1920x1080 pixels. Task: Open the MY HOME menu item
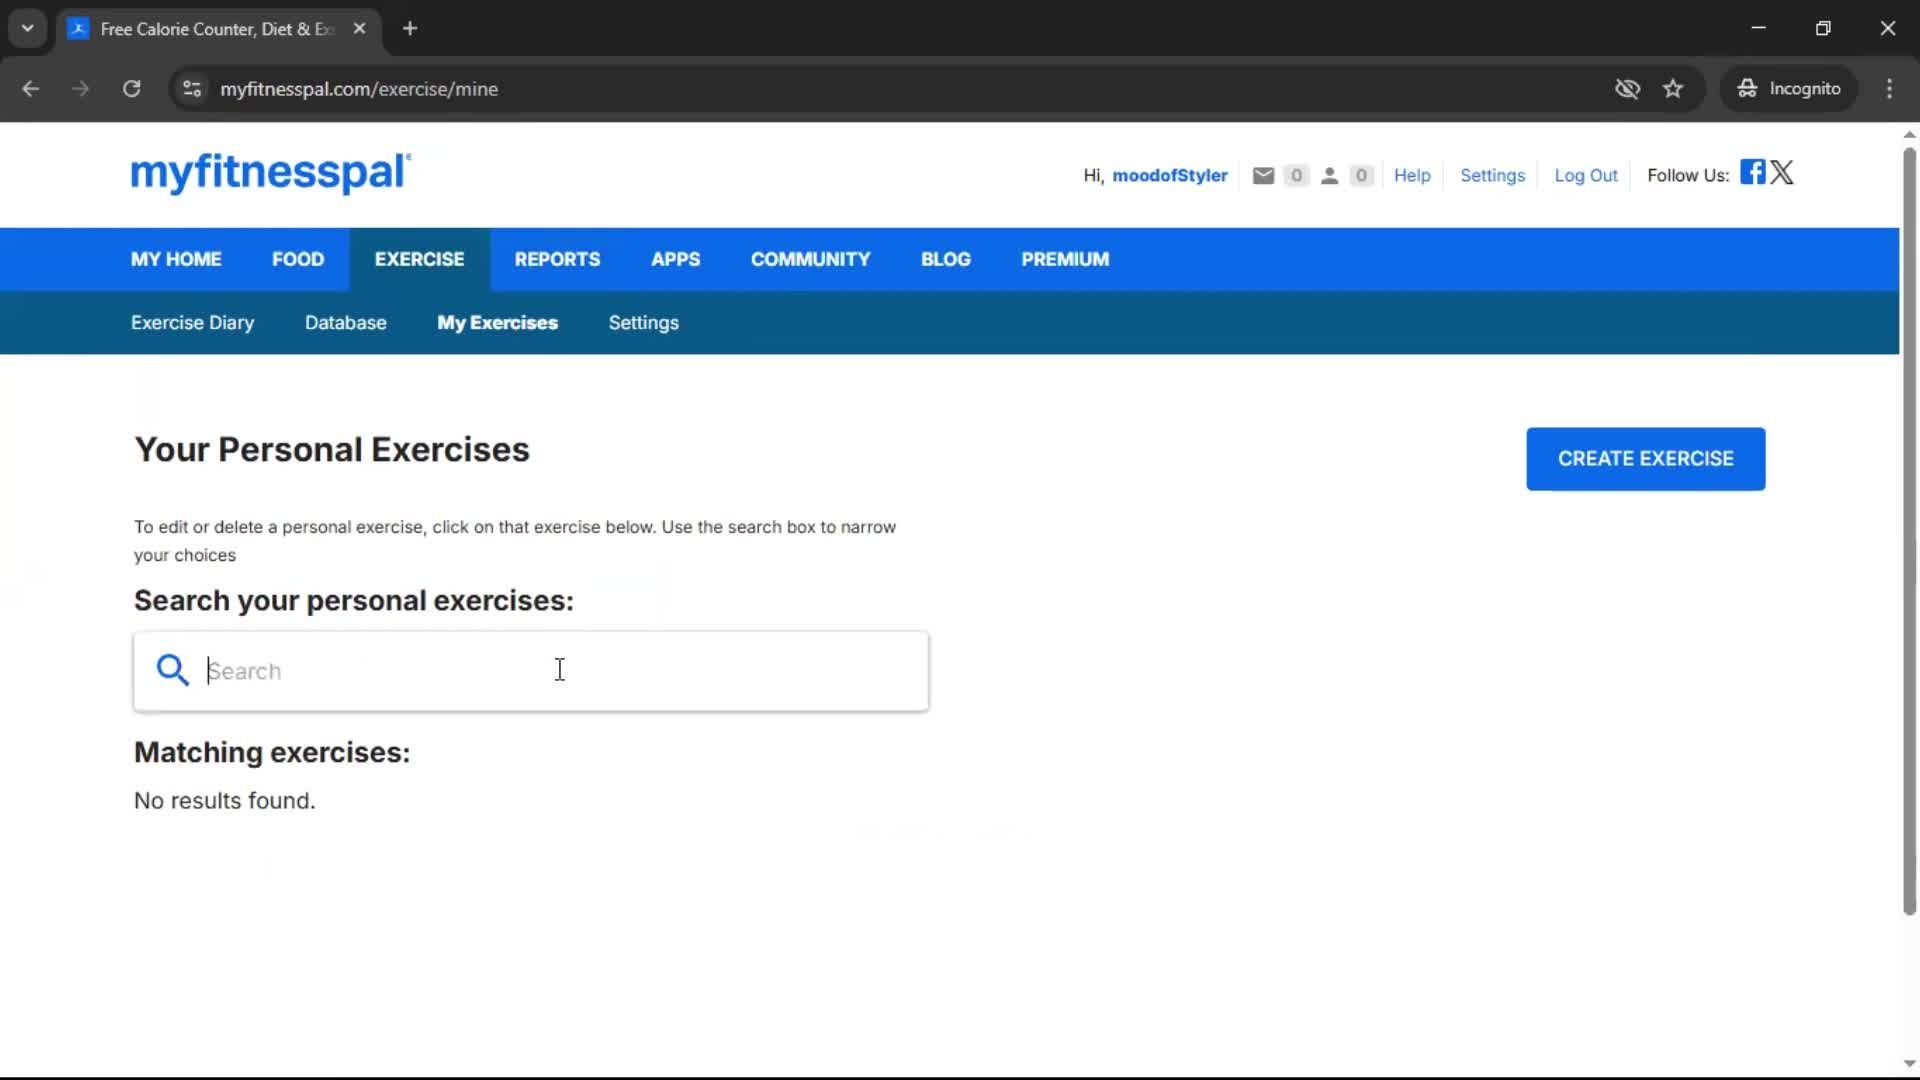click(176, 259)
